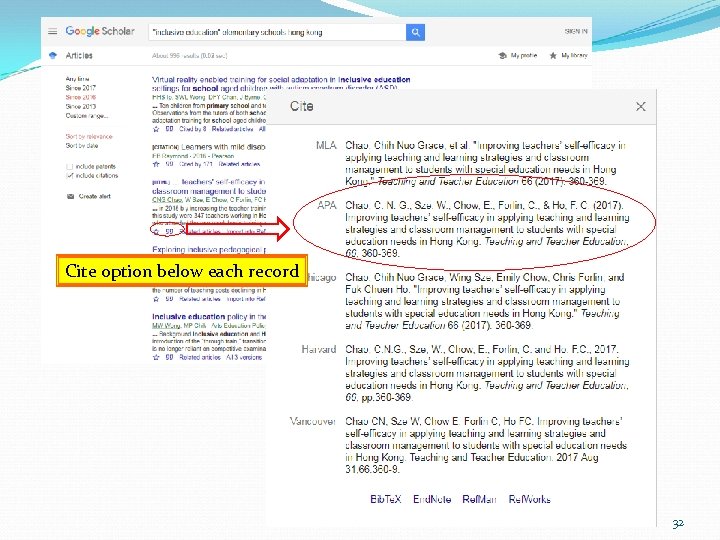Click the About 996 results count text
Image resolution: width=720 pixels, height=540 pixels.
pos(189,56)
